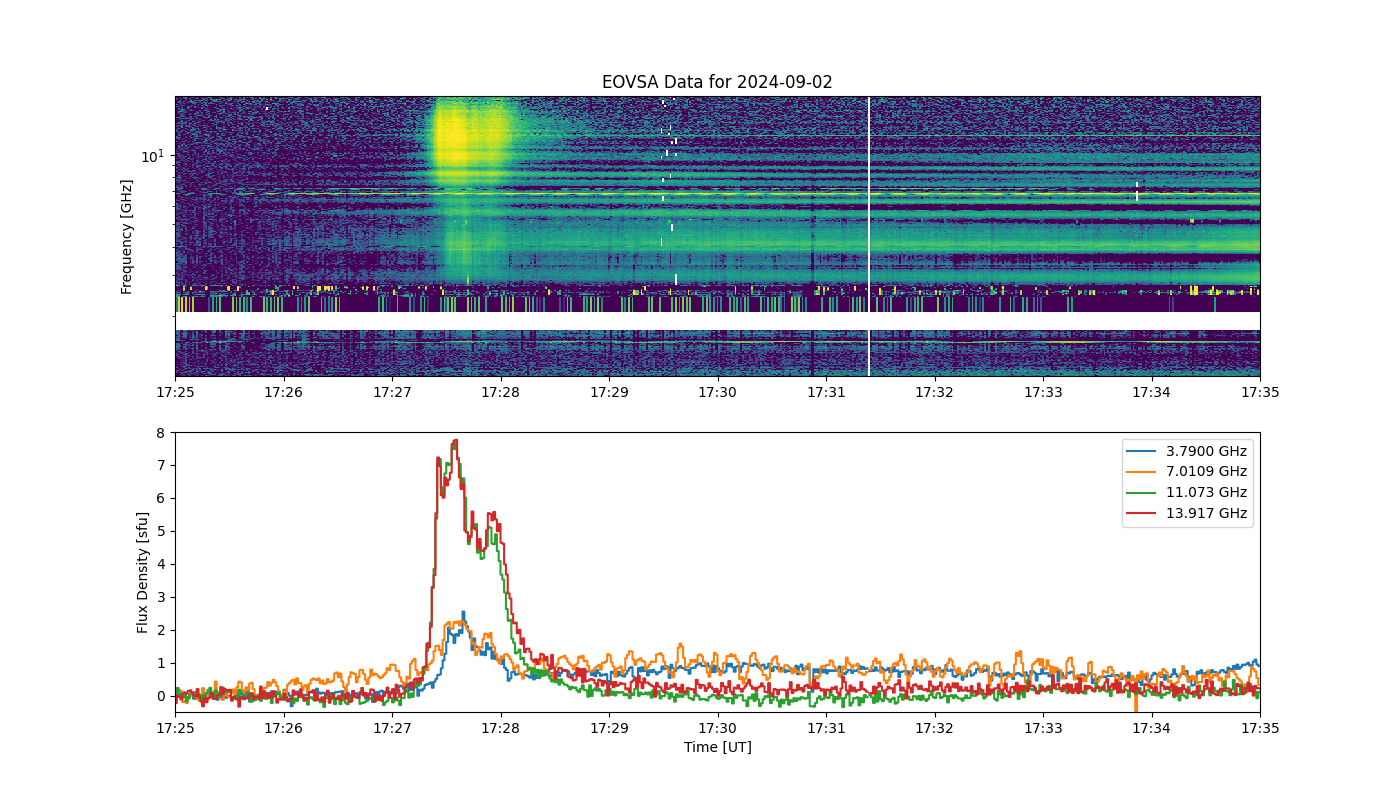The width and height of the screenshot is (1400, 800).
Task: Pick the blue line sample in the legend
Action: pos(1143,451)
